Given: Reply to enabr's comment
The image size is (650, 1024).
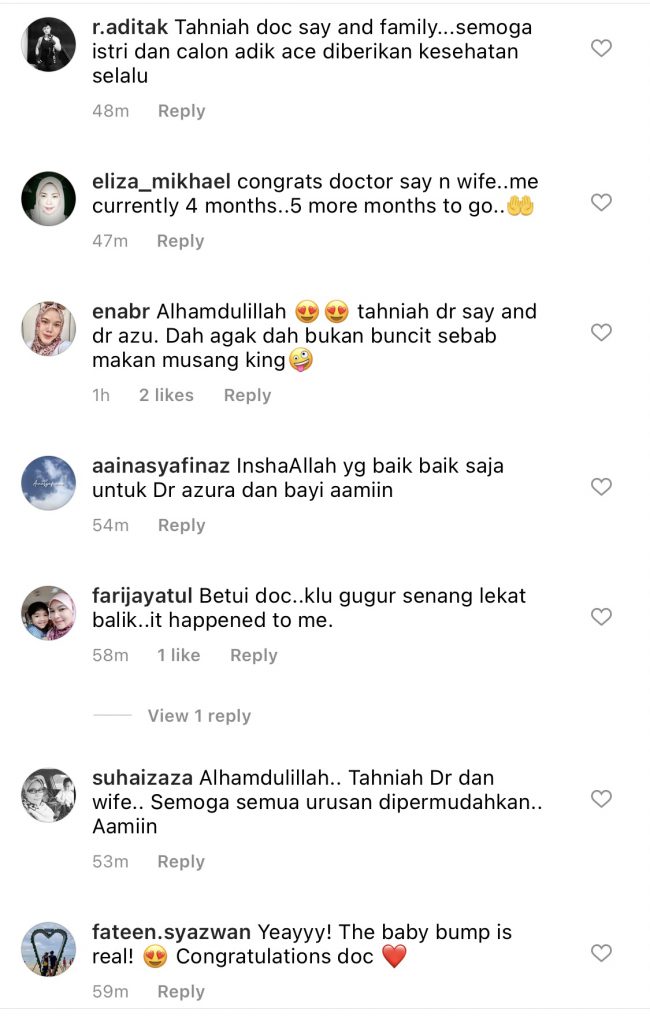Looking at the screenshot, I should [248, 395].
